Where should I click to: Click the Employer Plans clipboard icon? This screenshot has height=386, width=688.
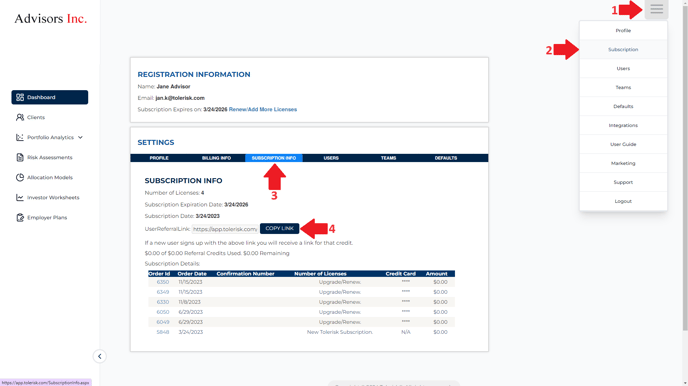tap(20, 218)
